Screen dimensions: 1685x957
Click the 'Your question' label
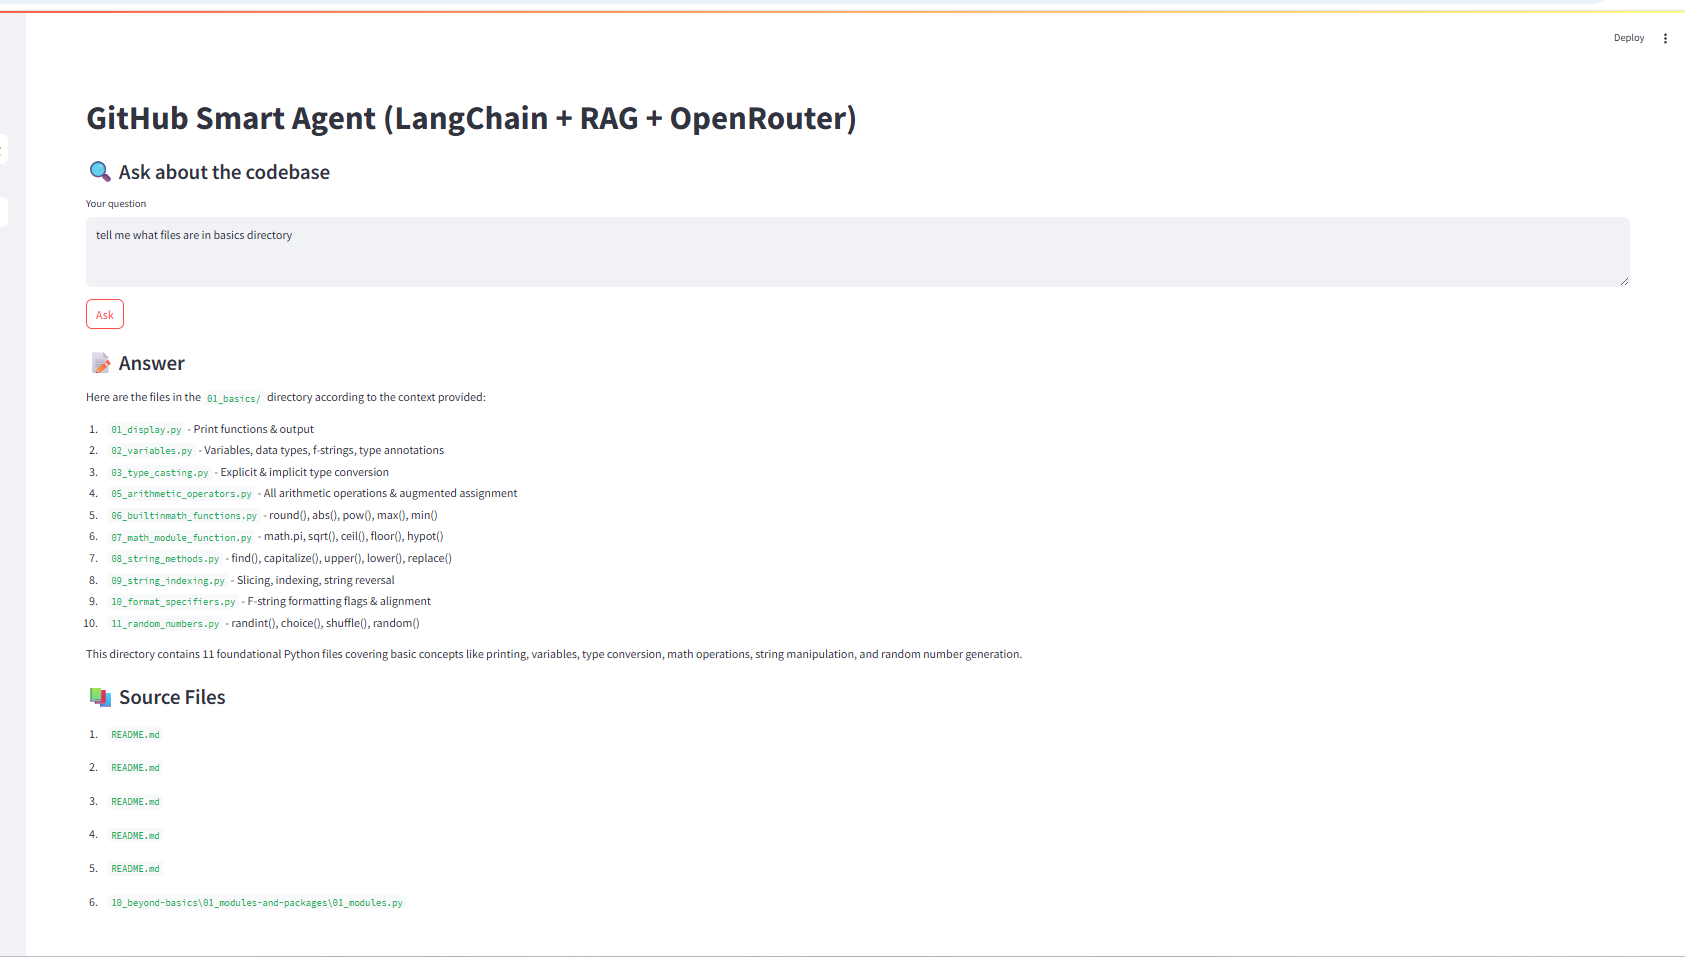[116, 204]
